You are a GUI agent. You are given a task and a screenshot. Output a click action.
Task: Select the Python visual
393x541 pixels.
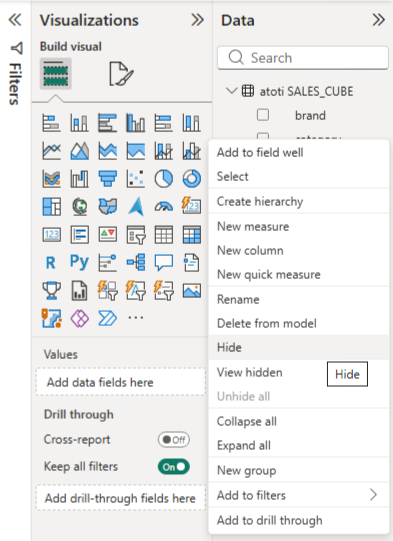79,263
